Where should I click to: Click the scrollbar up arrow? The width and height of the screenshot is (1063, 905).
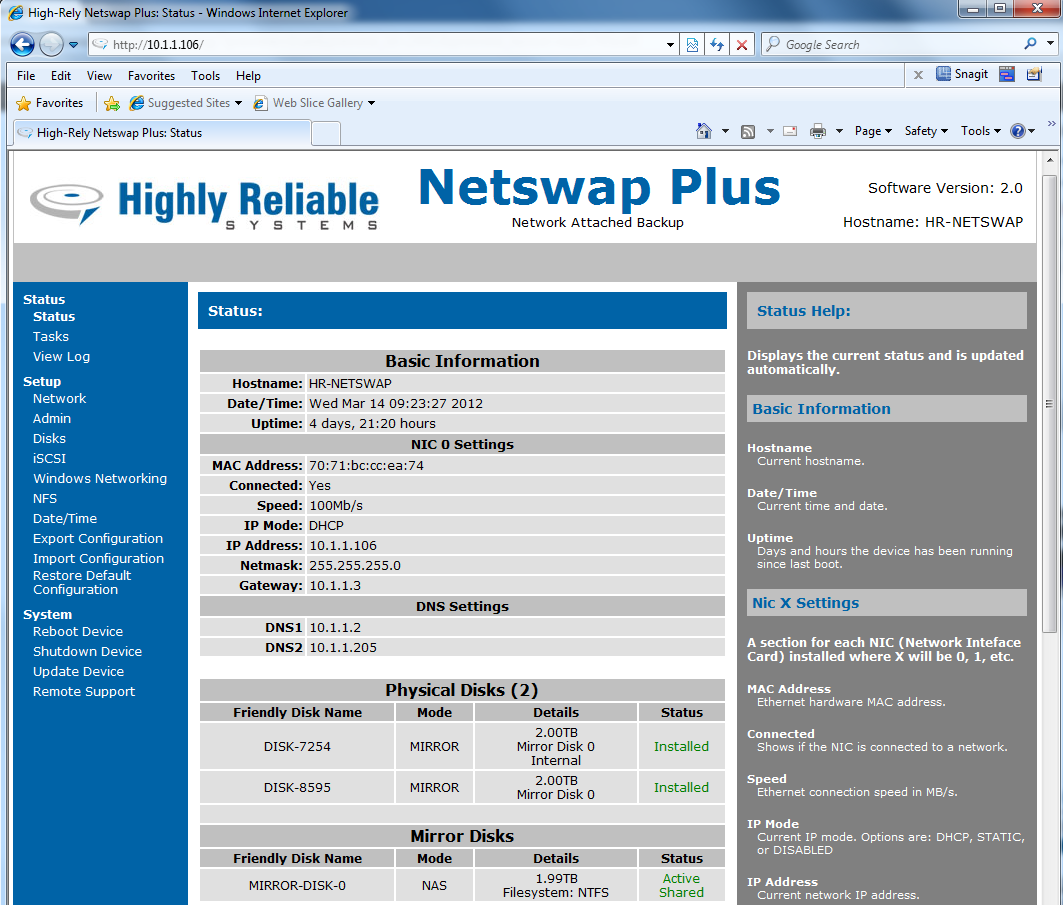1049,161
